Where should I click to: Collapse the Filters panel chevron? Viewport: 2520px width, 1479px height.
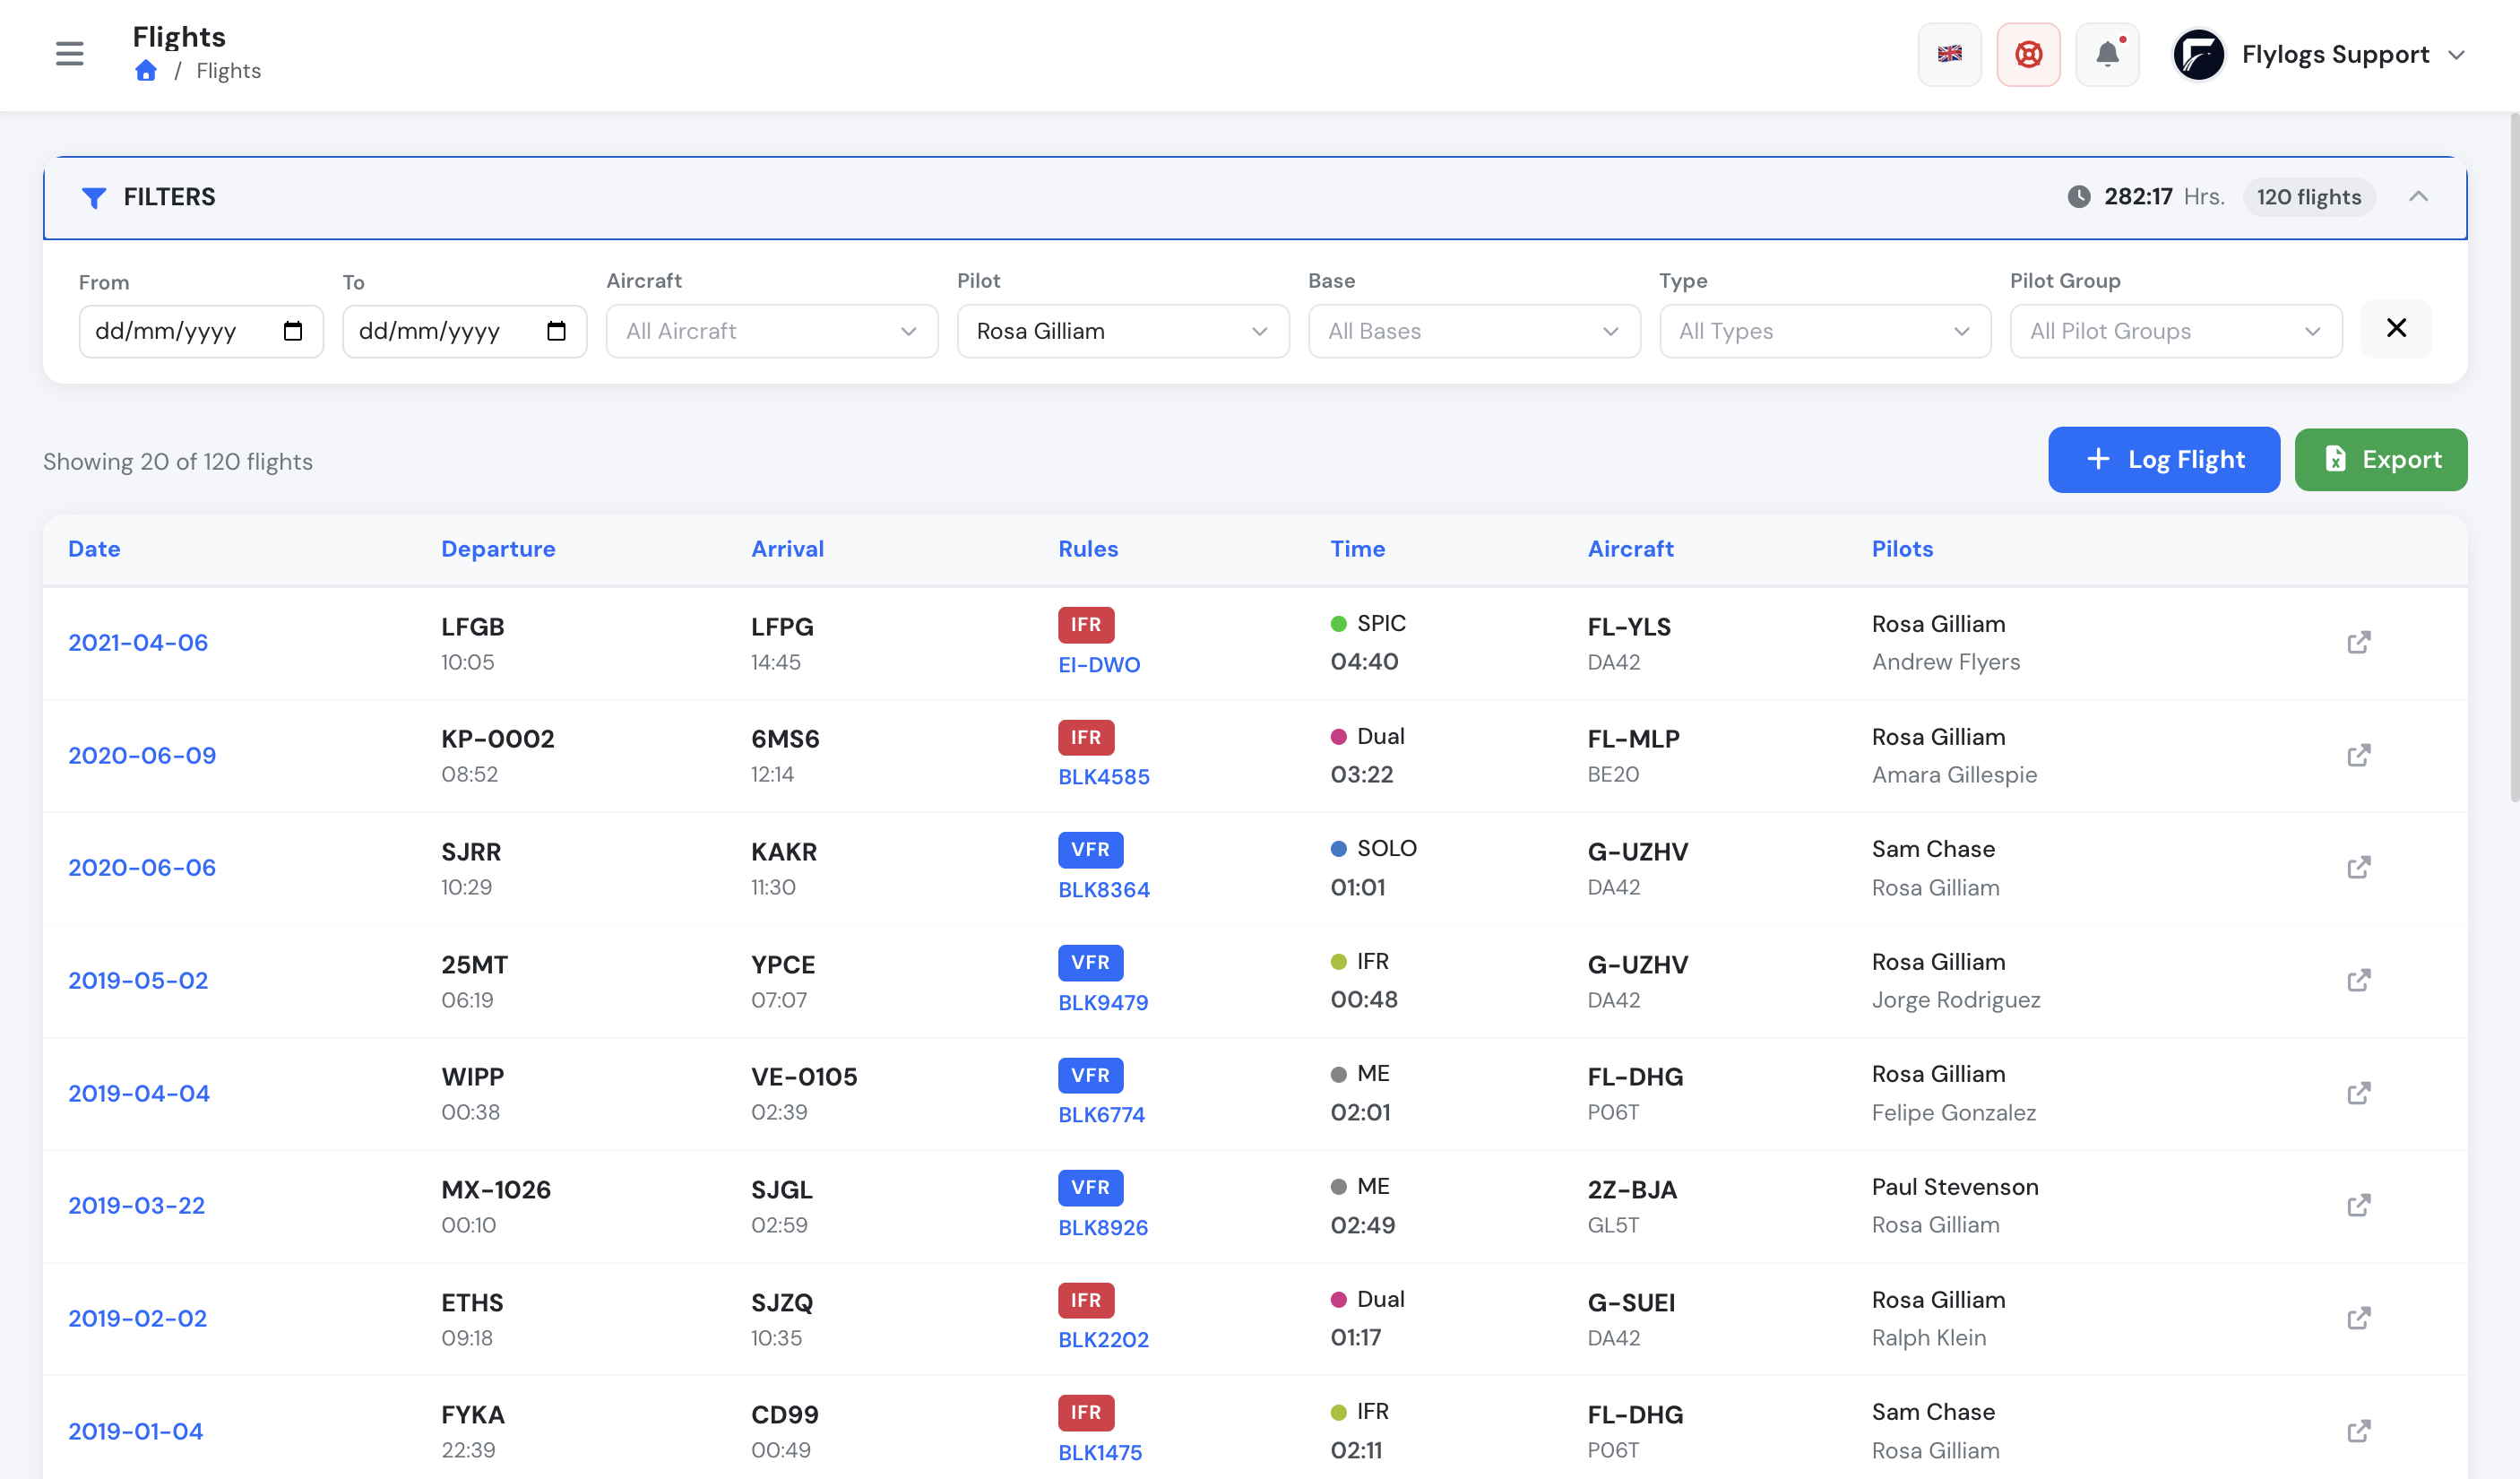(x=2418, y=197)
